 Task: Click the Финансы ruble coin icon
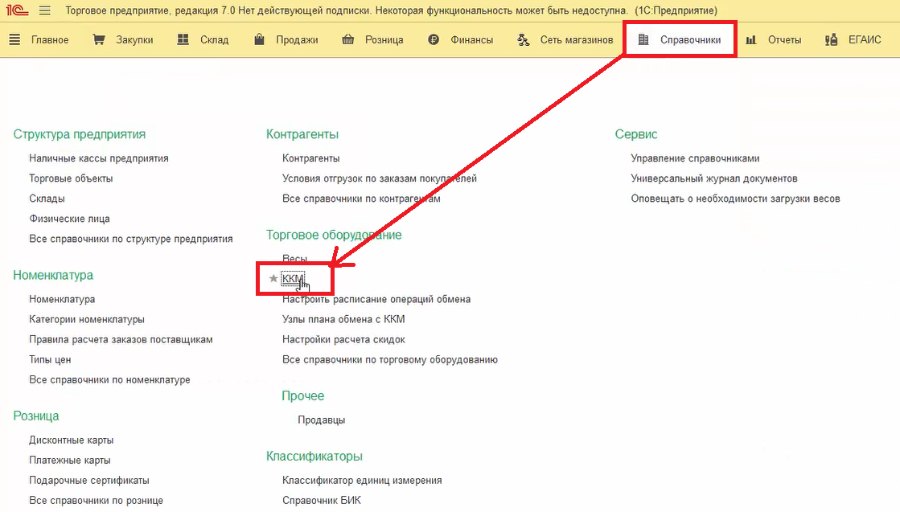(433, 40)
